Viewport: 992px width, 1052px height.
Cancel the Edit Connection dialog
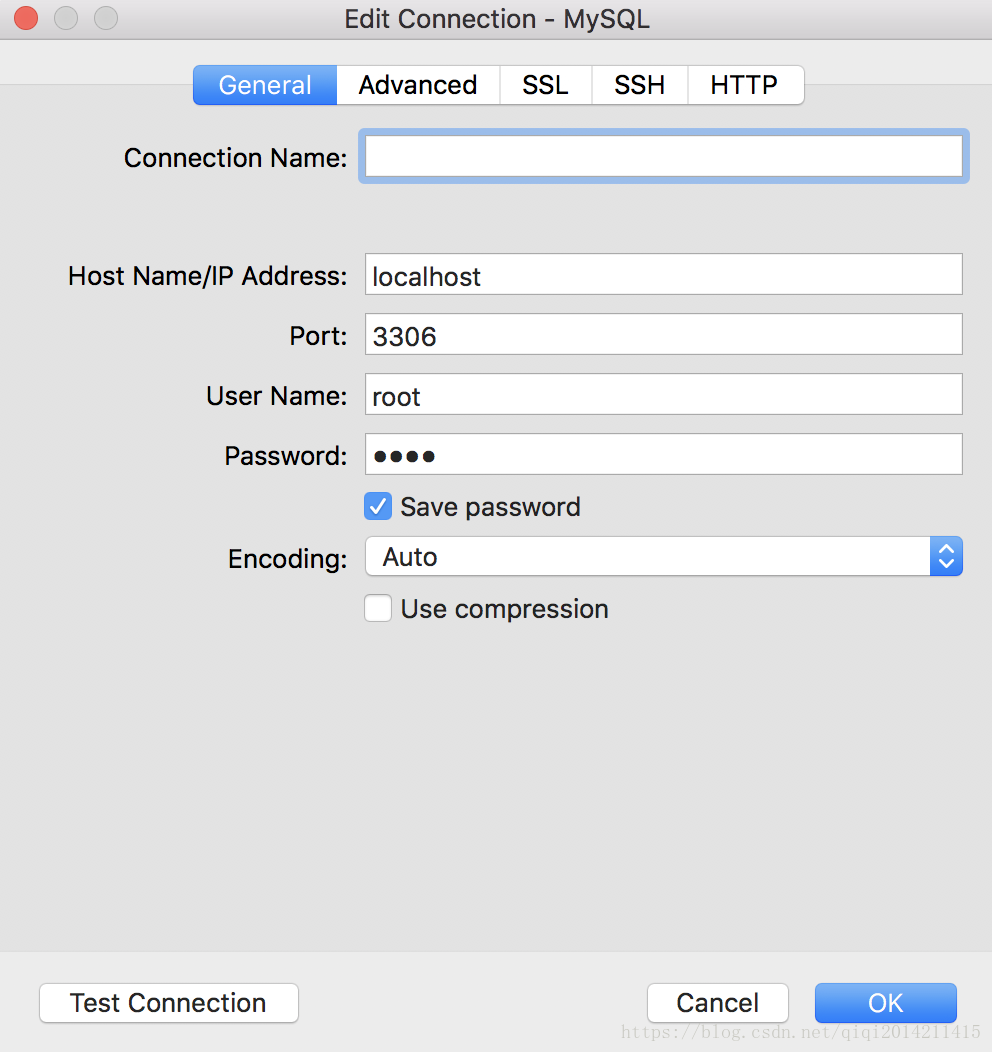tap(718, 1003)
